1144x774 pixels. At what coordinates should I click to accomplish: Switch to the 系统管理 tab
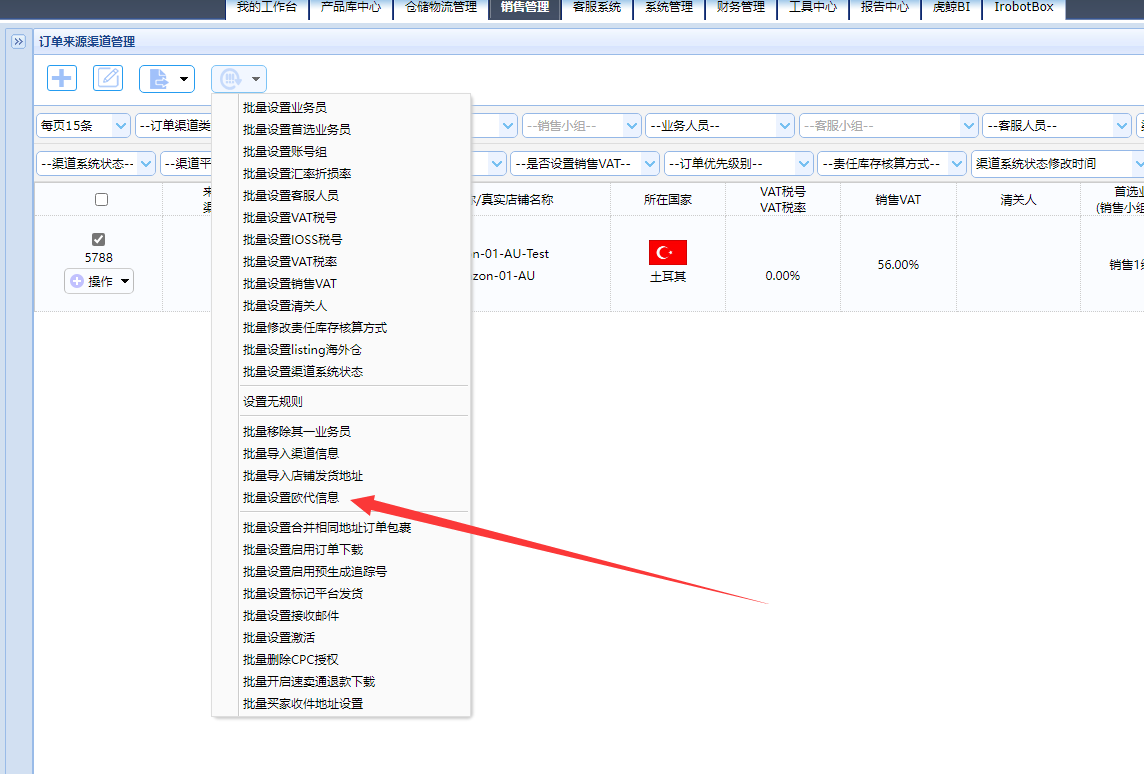coord(668,7)
